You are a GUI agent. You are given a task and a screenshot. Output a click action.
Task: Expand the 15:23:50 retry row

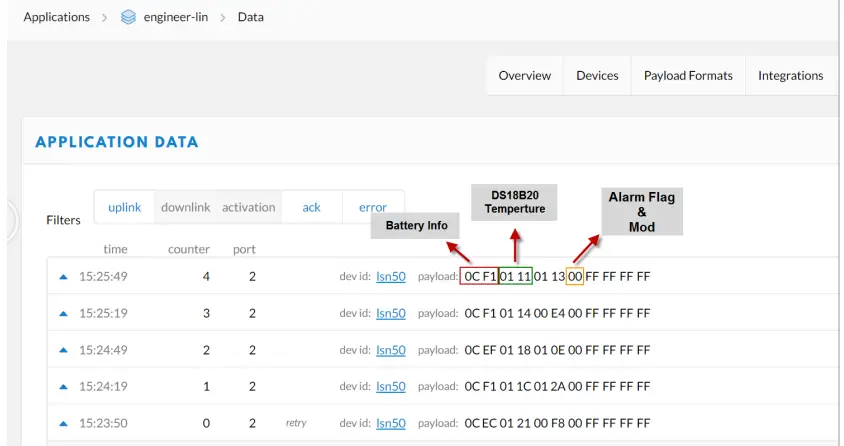click(x=64, y=423)
